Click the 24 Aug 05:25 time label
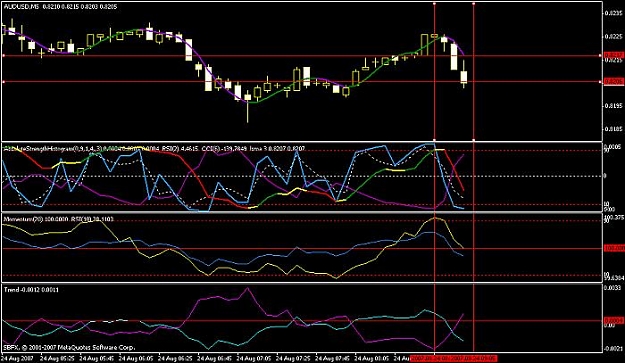Viewport: 625px width, 363px height. tap(57, 358)
